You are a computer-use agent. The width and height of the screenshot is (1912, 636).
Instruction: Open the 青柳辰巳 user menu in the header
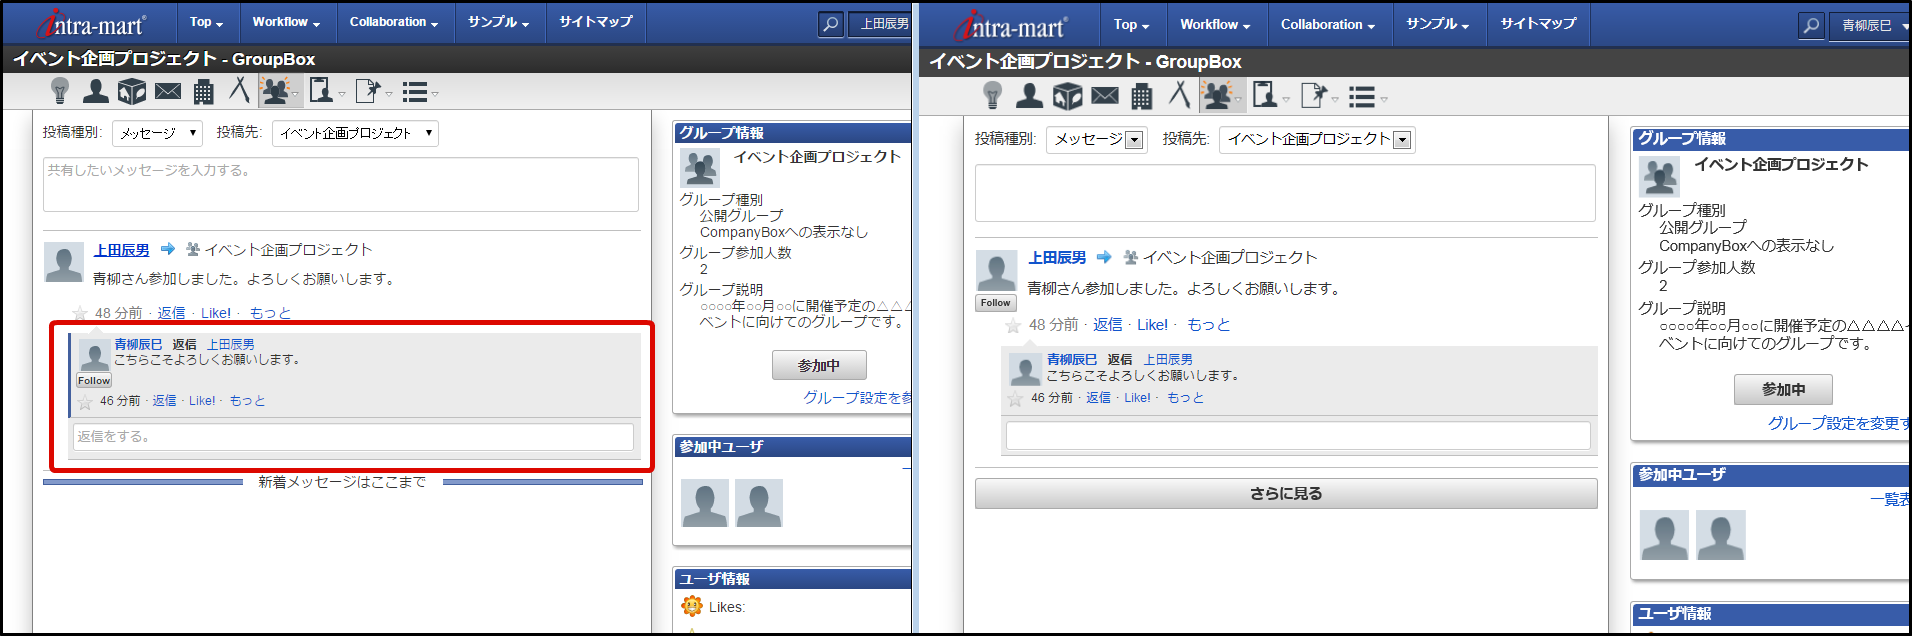(1873, 26)
